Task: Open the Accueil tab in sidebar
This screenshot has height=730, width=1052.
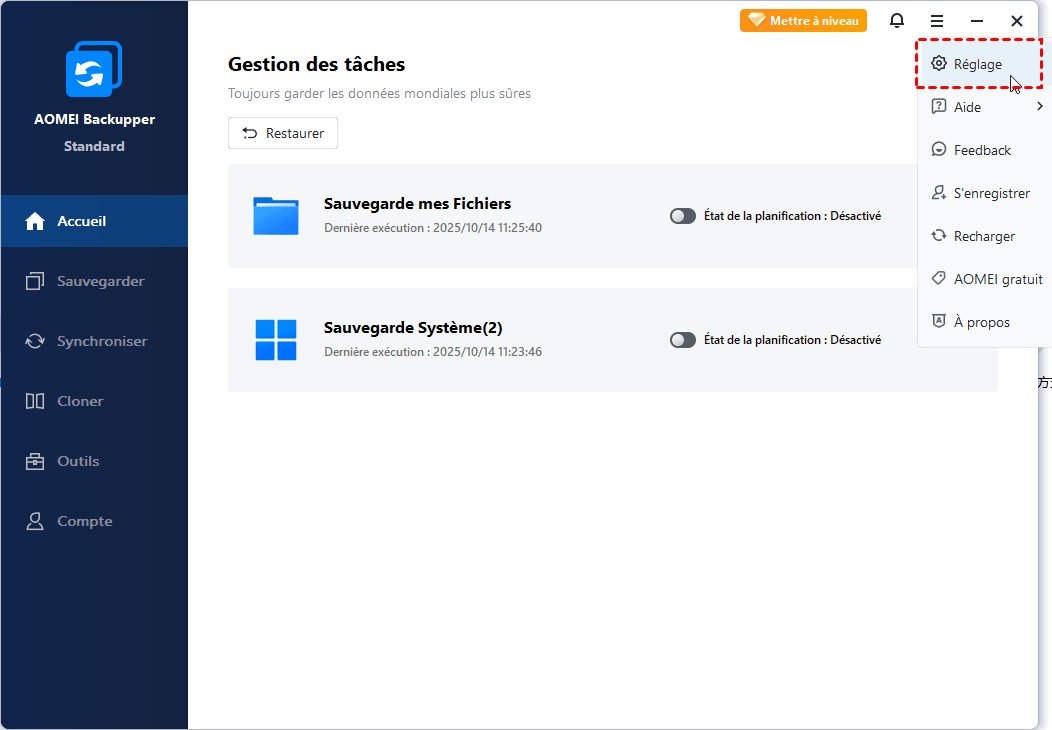Action: pyautogui.click(x=94, y=221)
